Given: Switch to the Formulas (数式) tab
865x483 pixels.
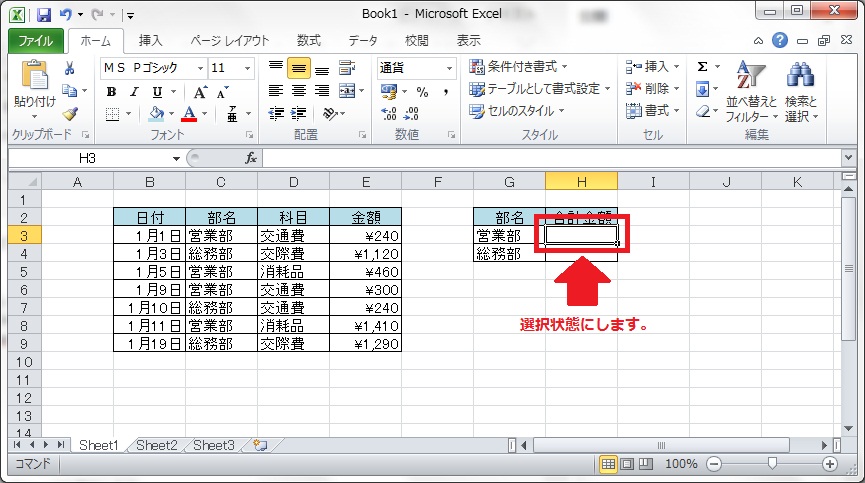Looking at the screenshot, I should tap(308, 40).
